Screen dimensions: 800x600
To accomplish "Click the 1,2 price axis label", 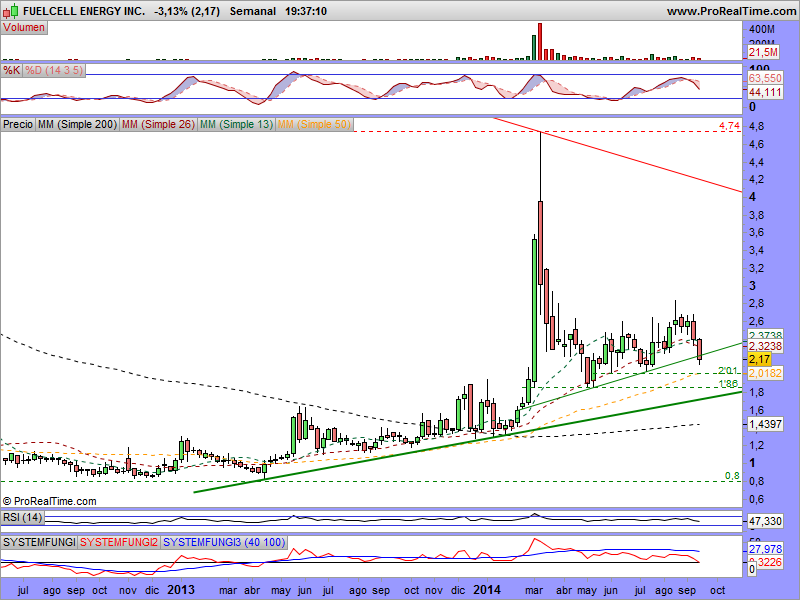I will coord(757,445).
